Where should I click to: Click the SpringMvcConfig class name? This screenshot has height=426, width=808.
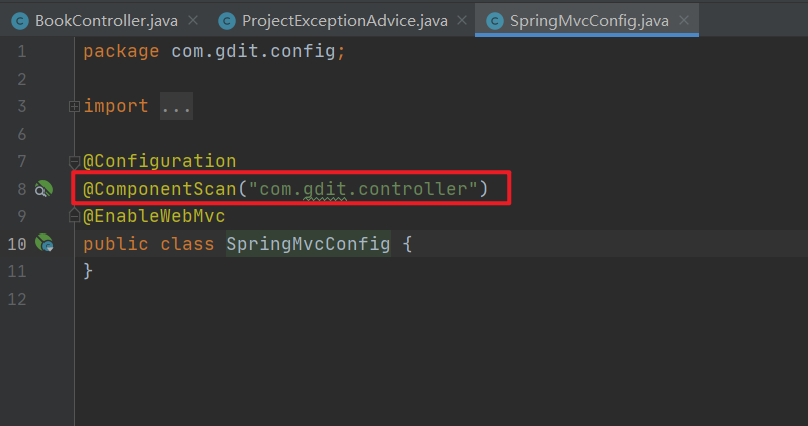[308, 243]
